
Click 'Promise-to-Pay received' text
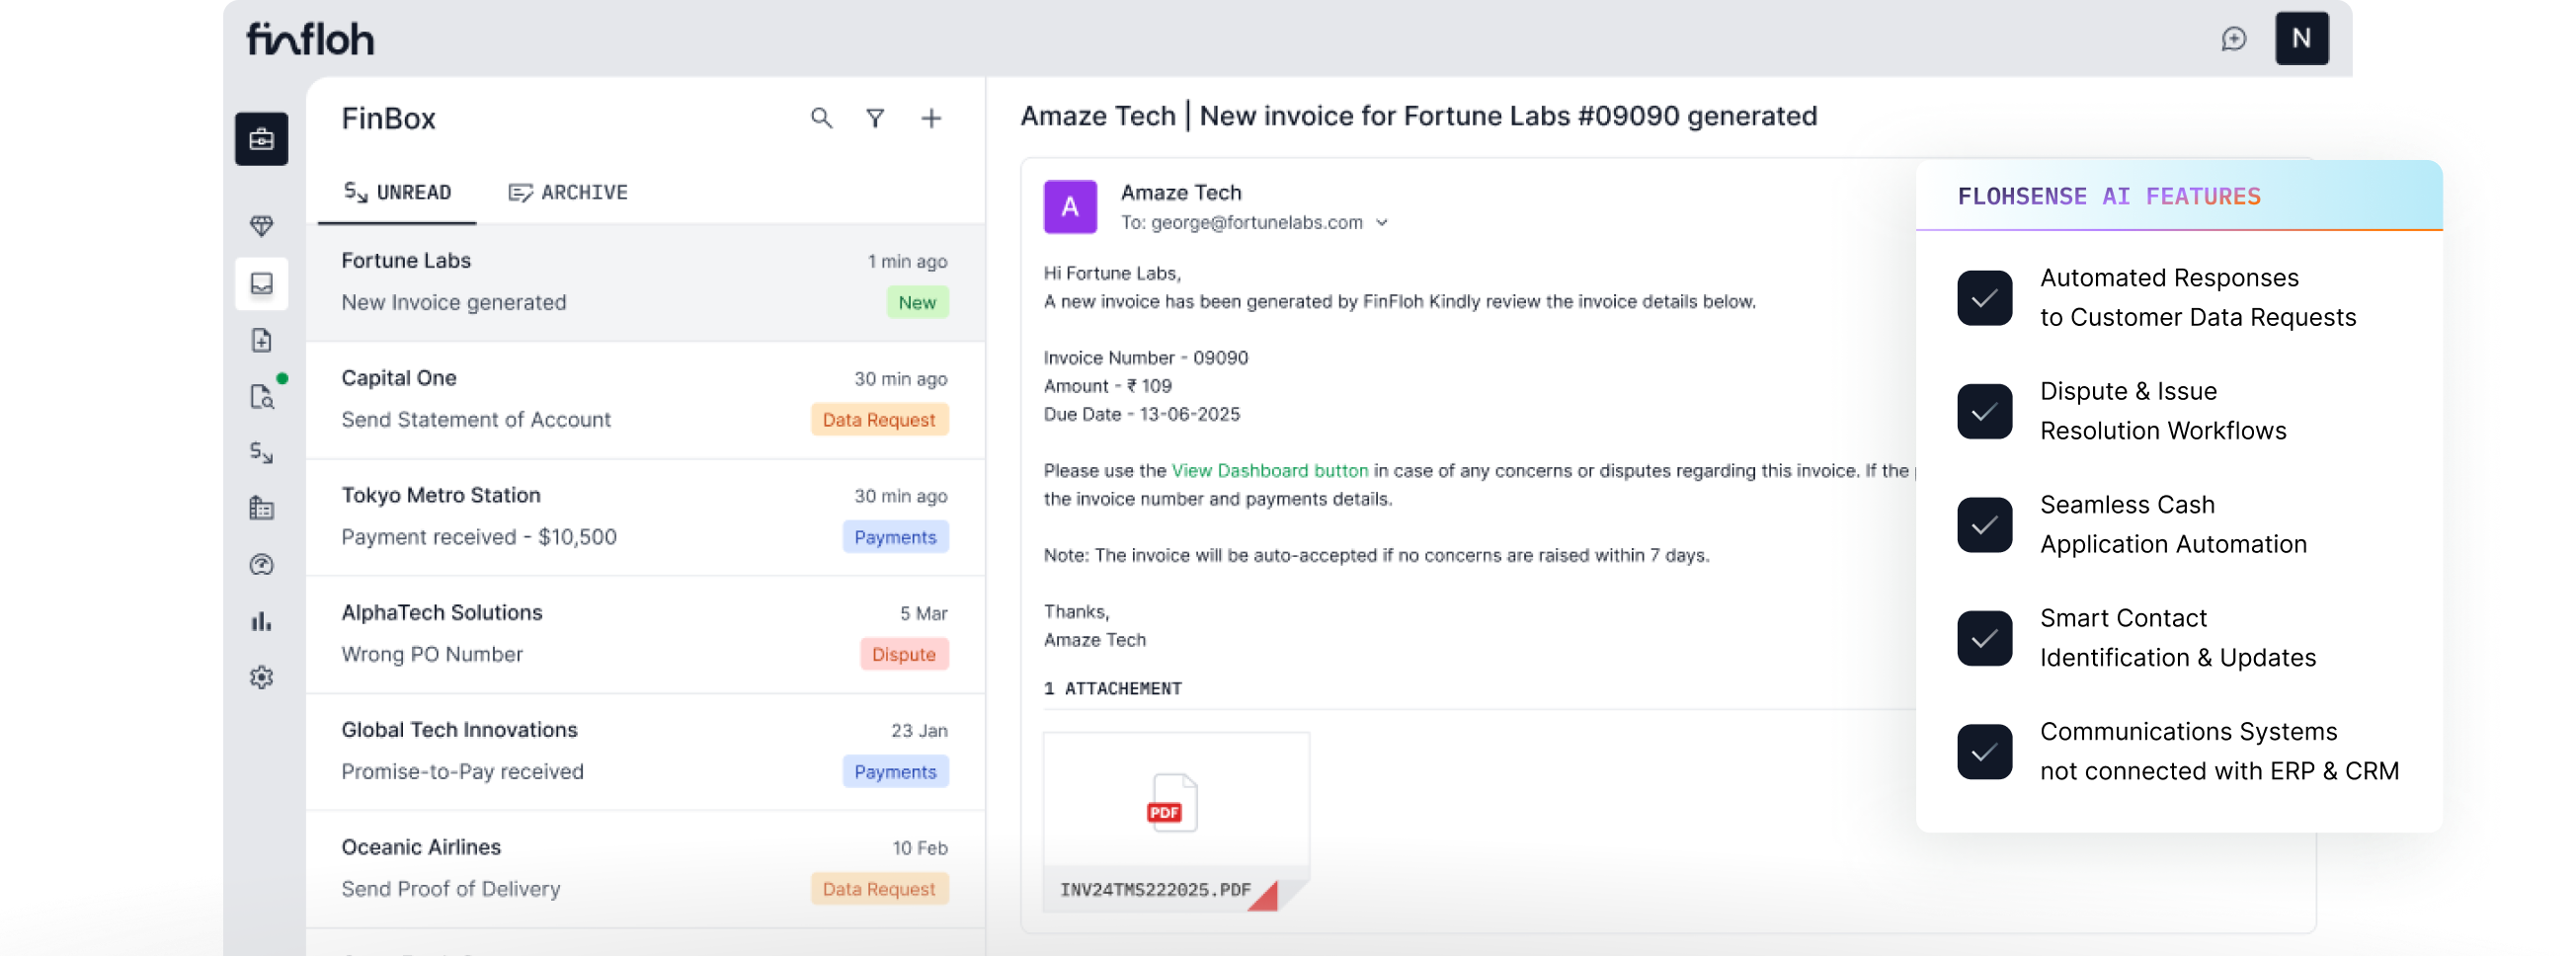pos(462,772)
